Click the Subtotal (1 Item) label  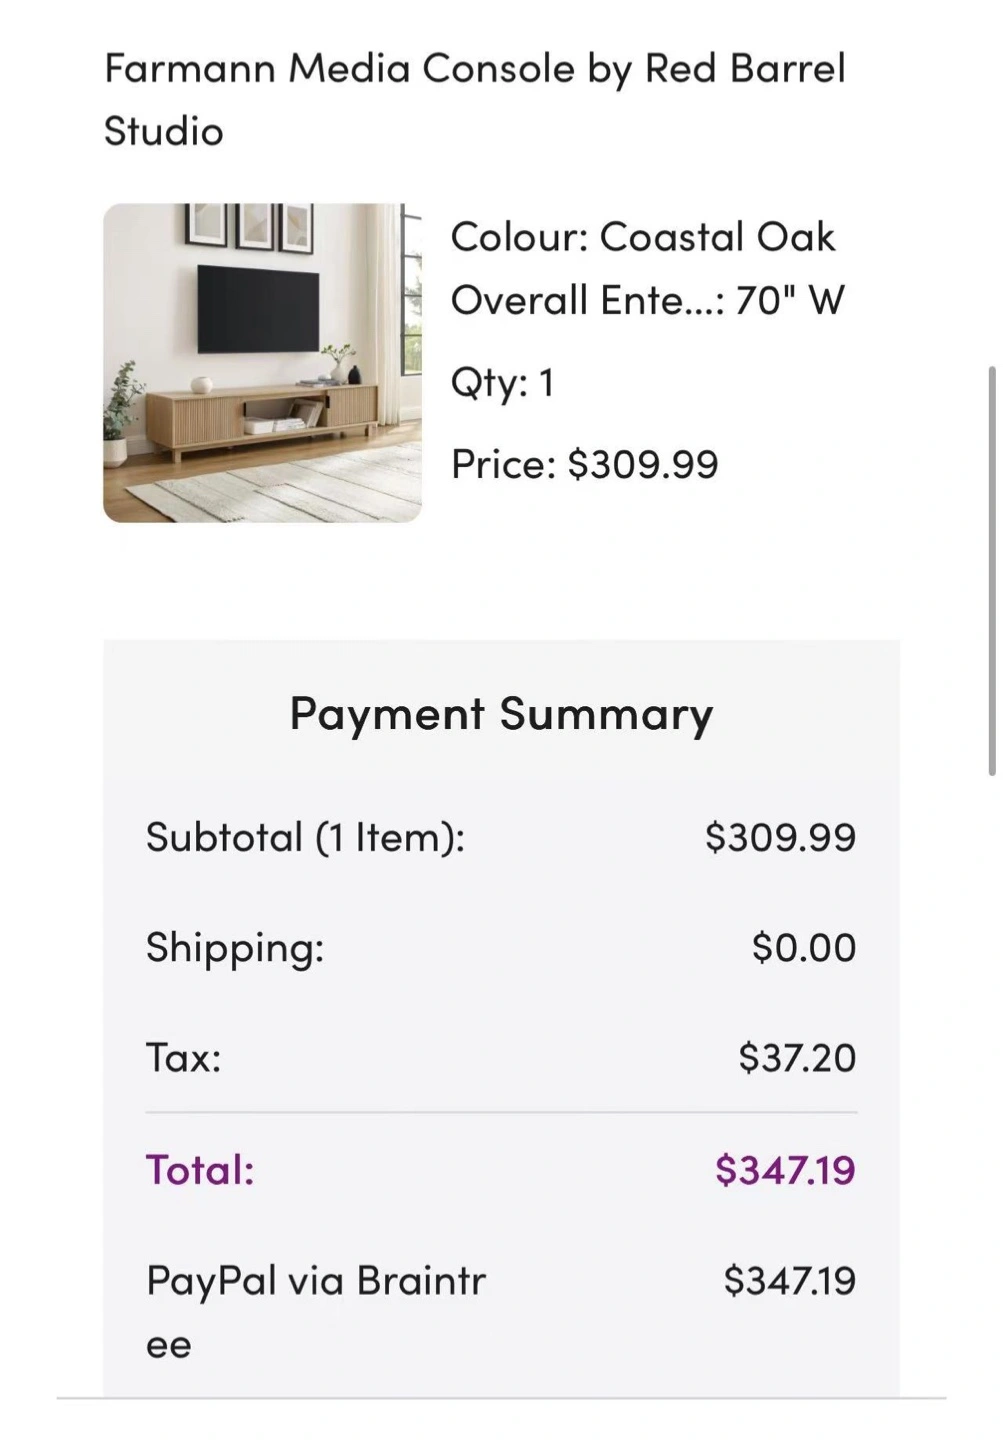(x=305, y=837)
